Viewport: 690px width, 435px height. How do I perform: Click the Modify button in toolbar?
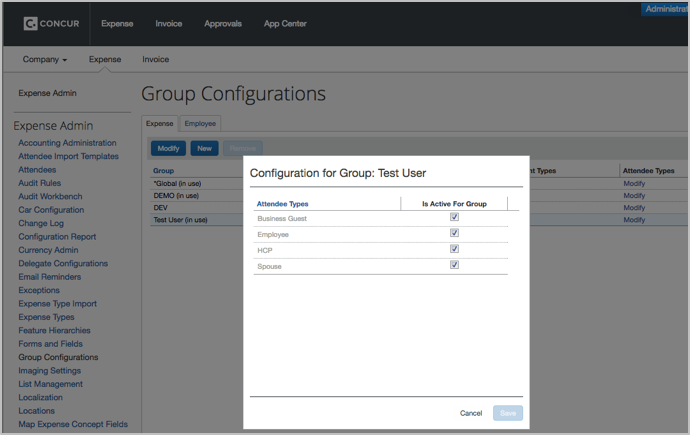(x=168, y=148)
